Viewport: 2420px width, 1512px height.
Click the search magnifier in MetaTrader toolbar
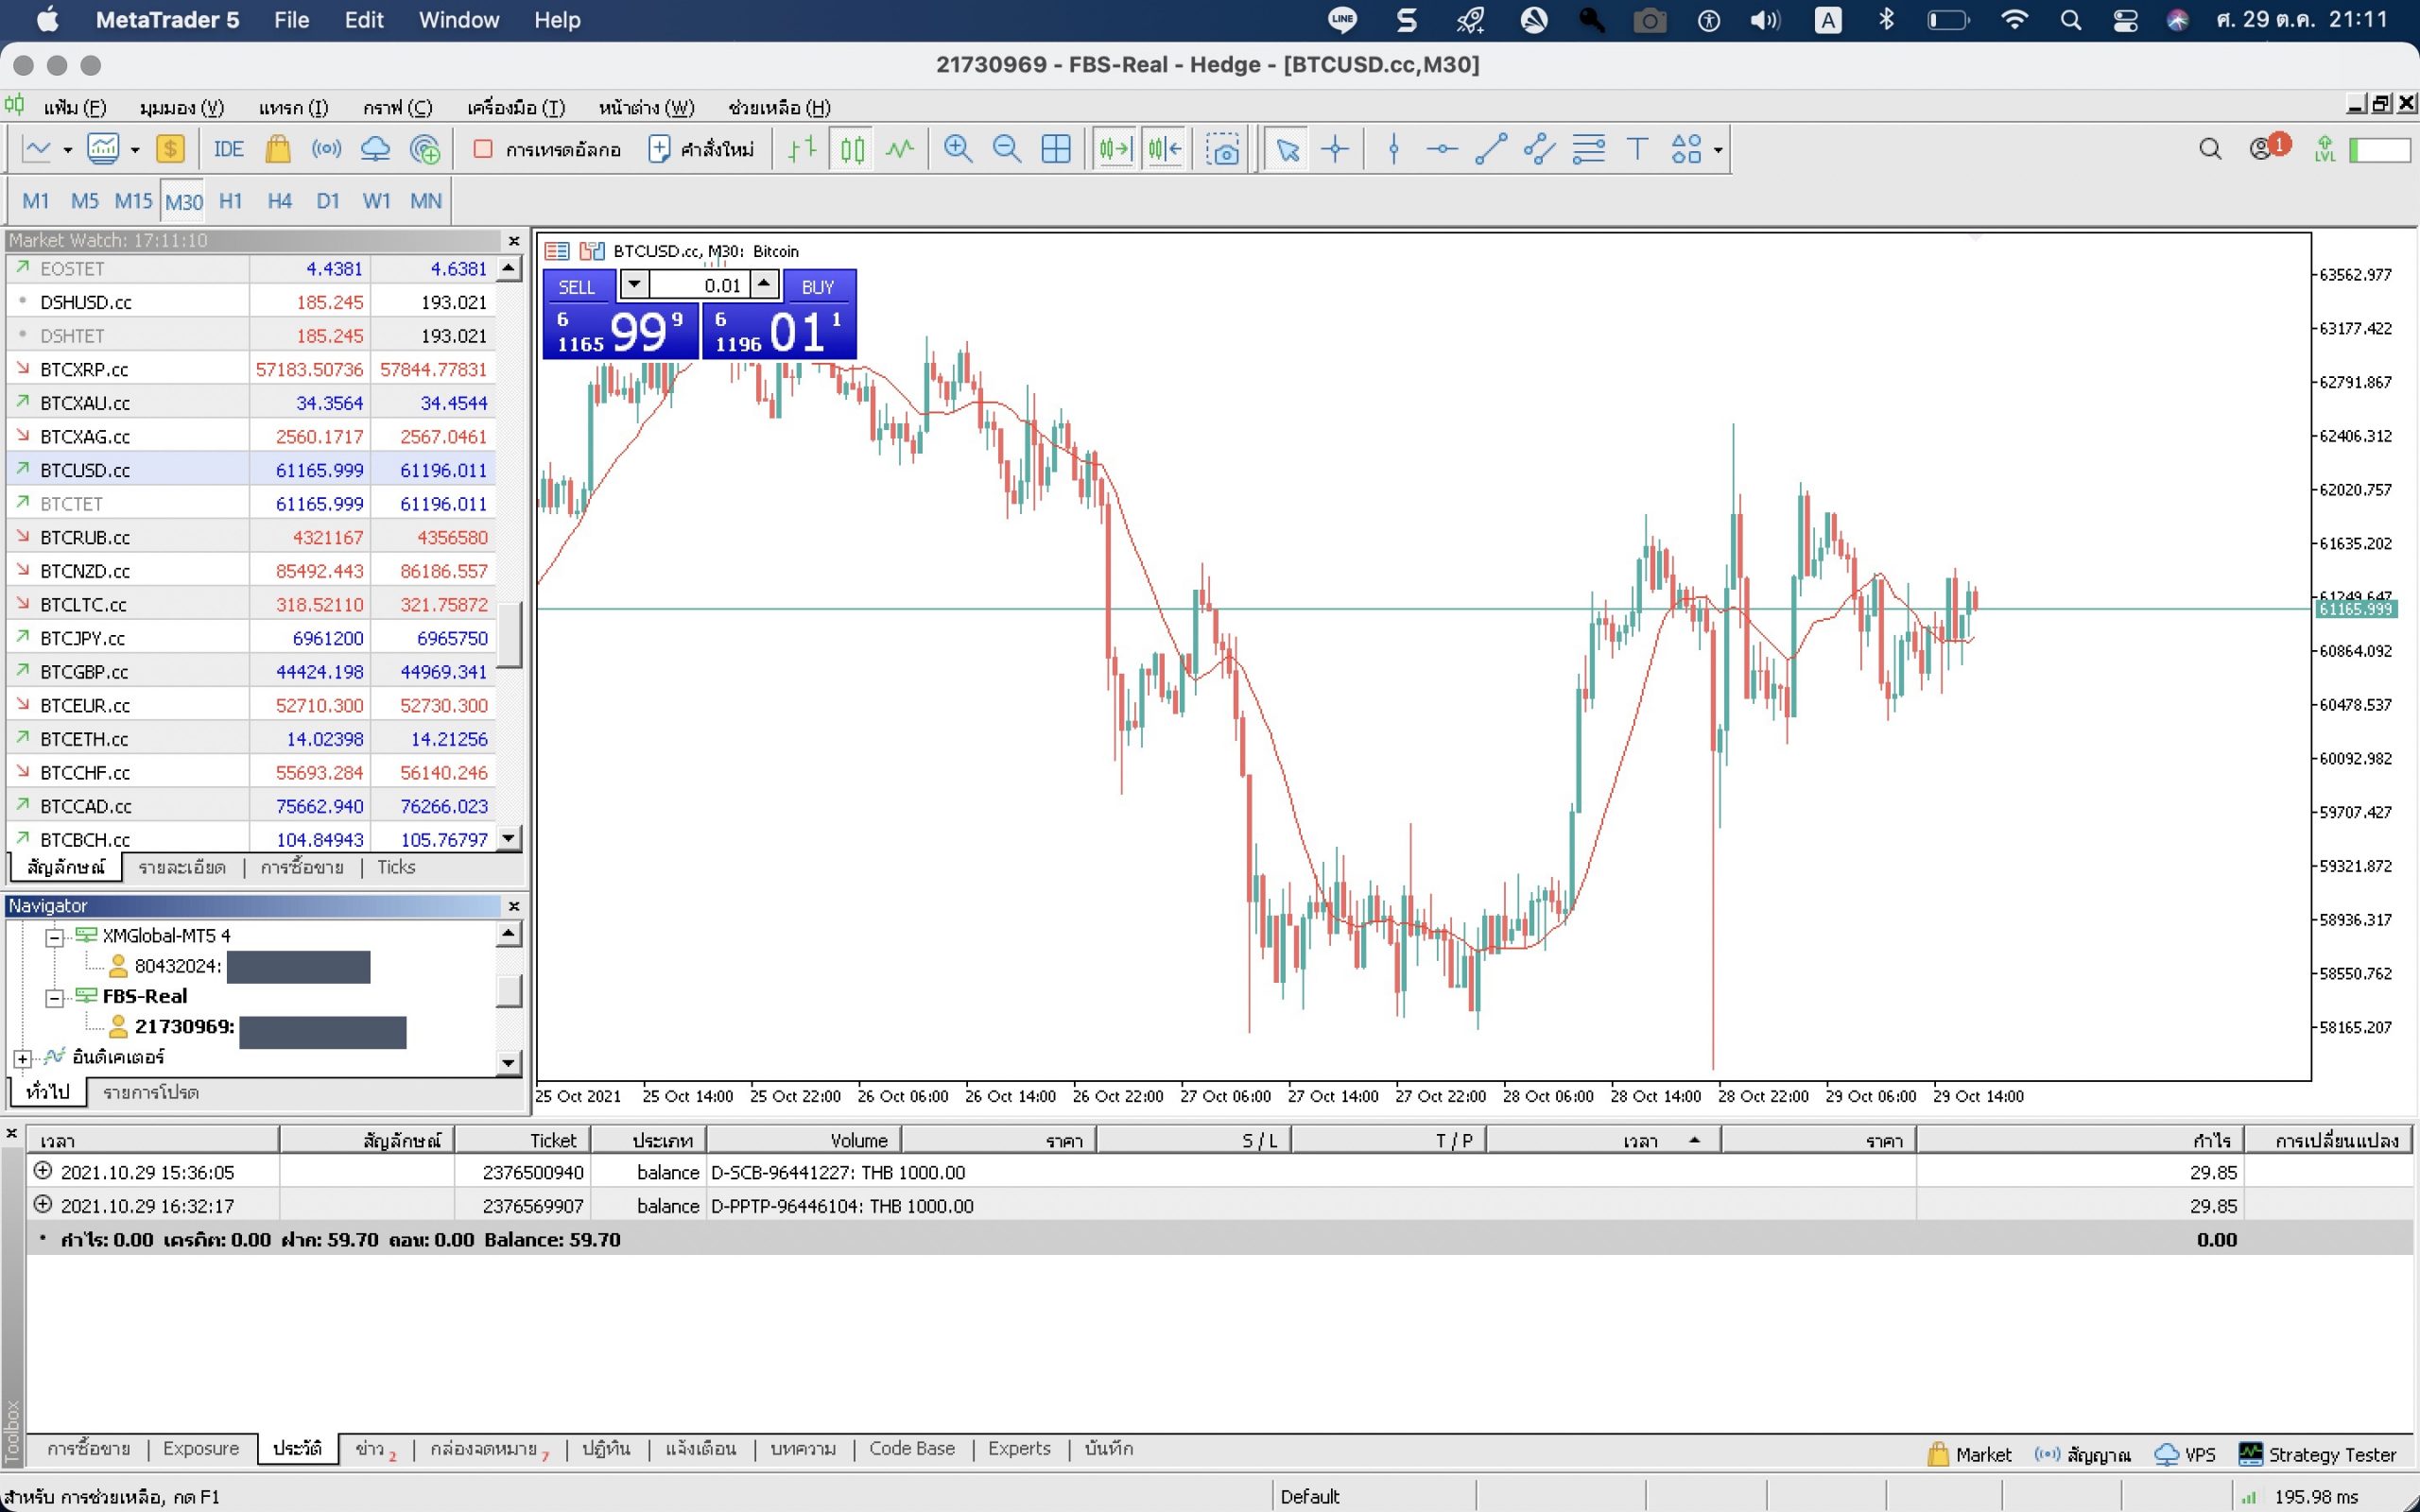pyautogui.click(x=2210, y=150)
